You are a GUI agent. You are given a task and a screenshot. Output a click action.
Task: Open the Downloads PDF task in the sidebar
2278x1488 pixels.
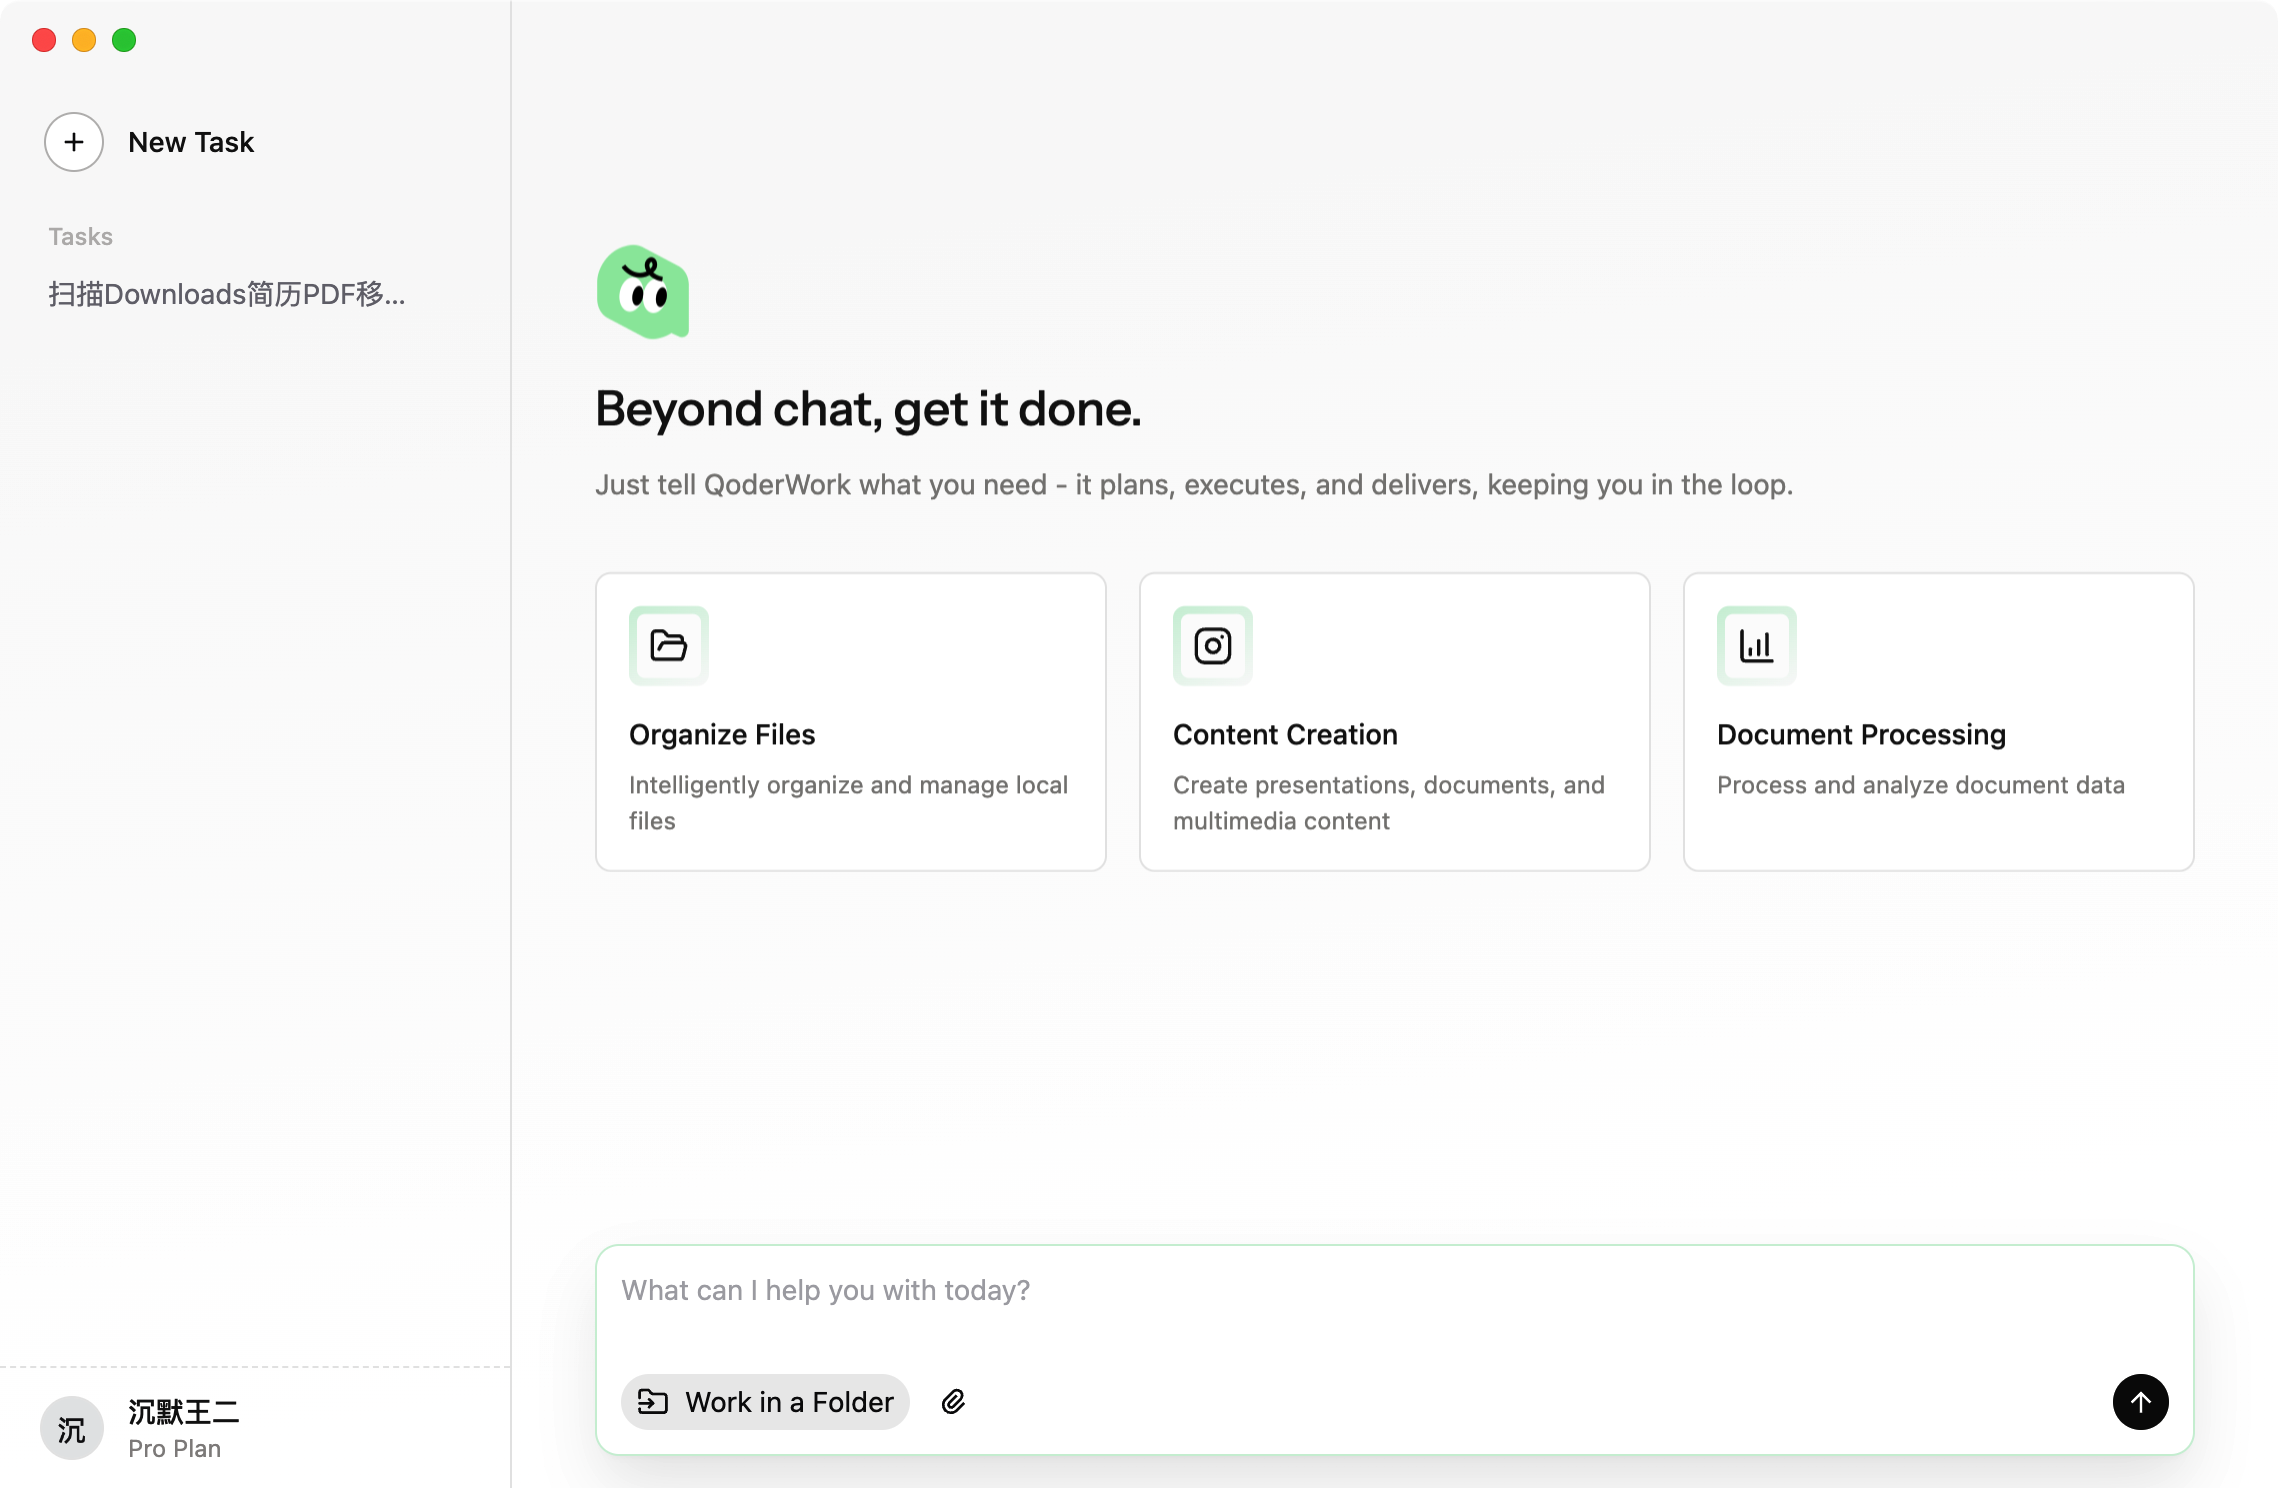coord(227,294)
